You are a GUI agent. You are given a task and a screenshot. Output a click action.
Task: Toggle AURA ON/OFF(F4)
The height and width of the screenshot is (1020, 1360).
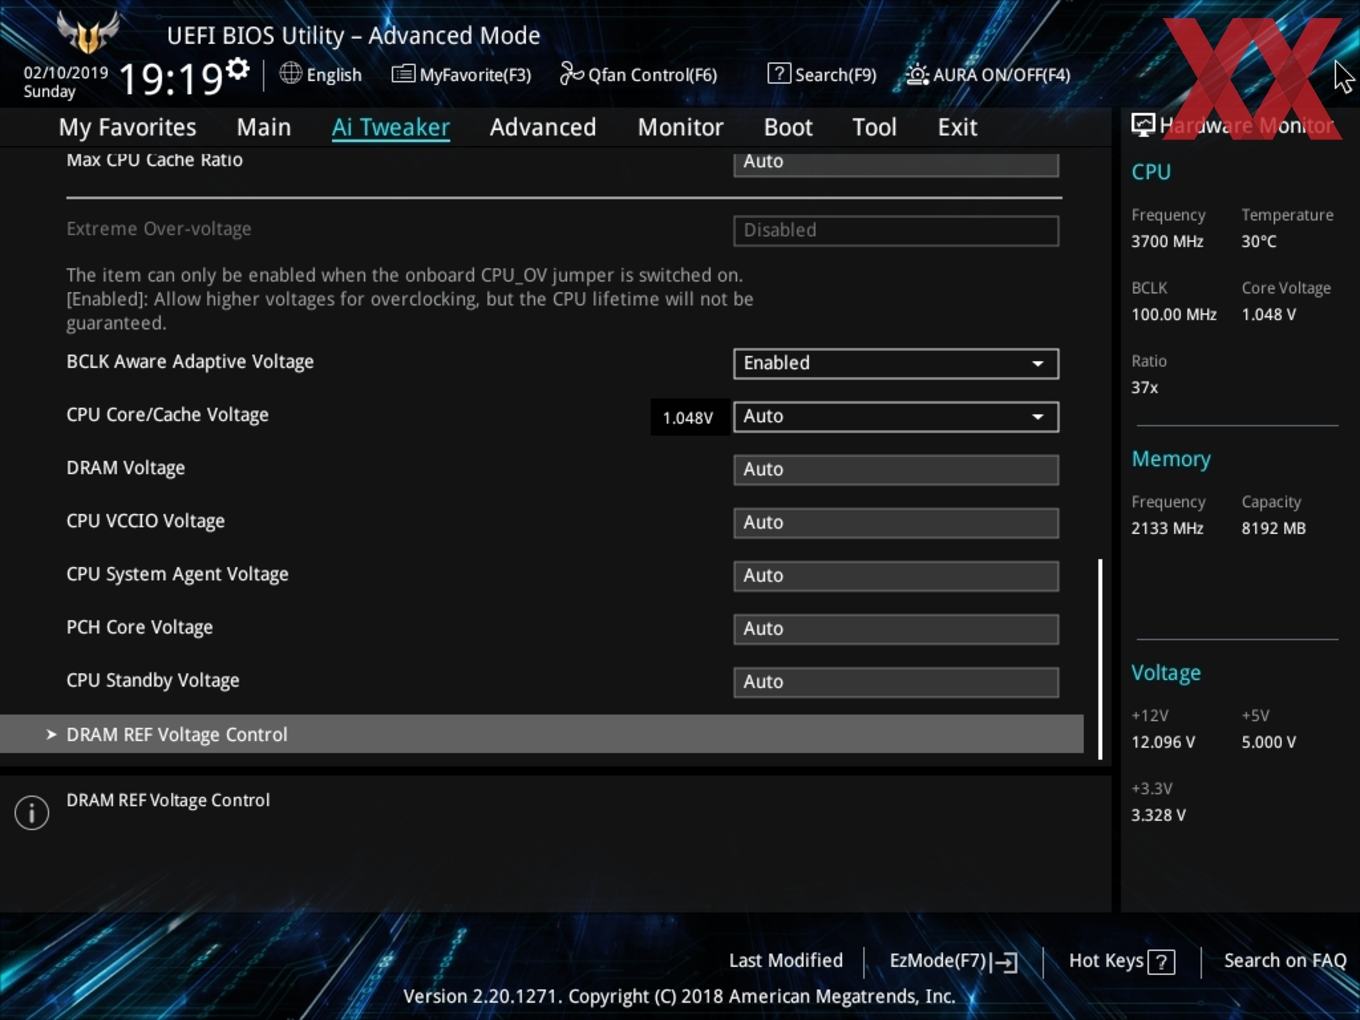pyautogui.click(x=988, y=74)
